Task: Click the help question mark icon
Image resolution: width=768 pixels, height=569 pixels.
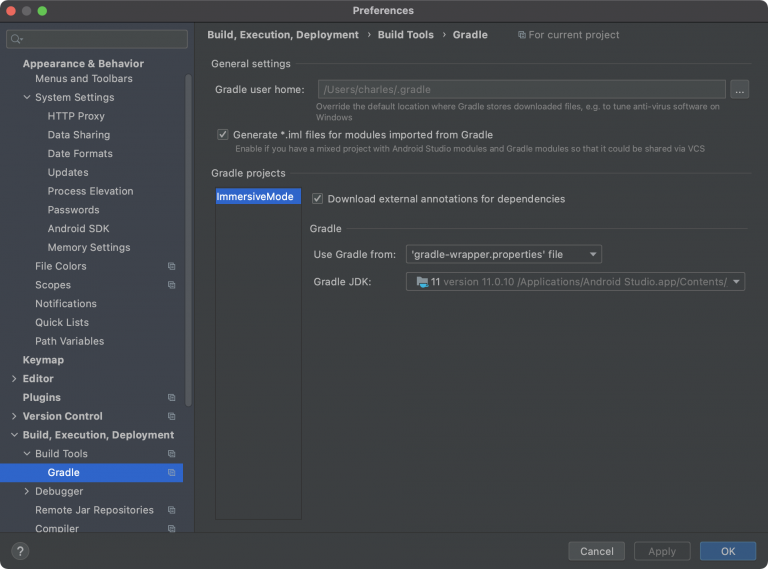Action: click(20, 551)
